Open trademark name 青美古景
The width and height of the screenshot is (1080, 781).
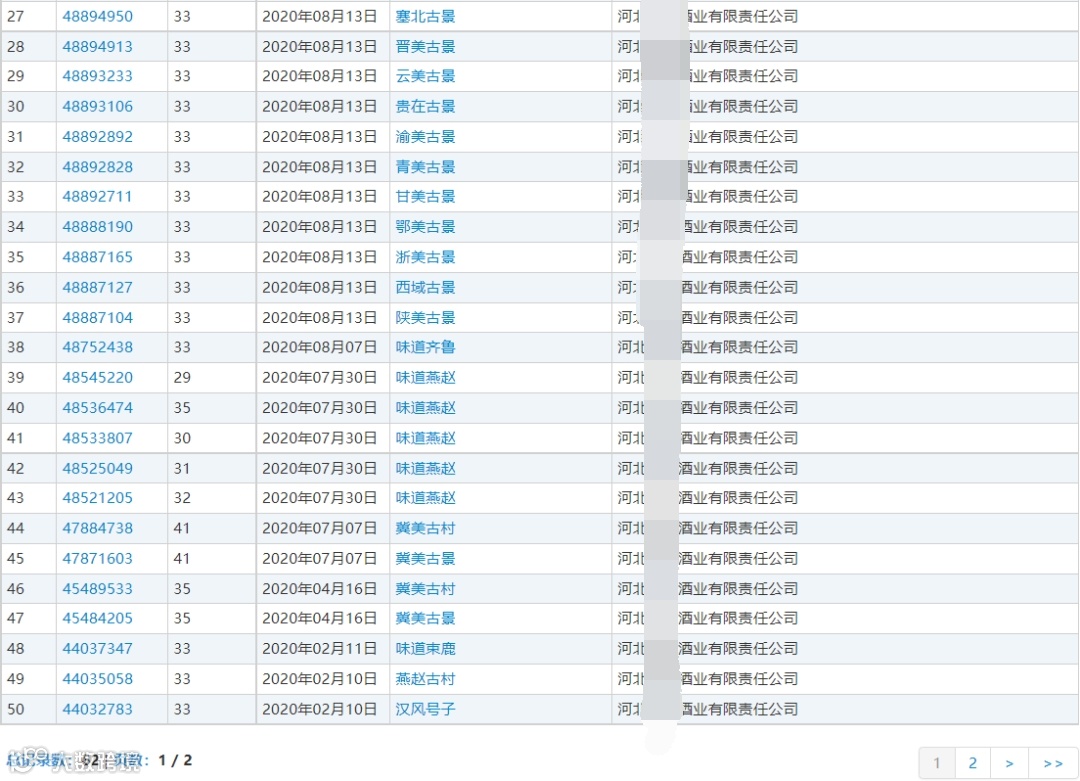(x=425, y=167)
